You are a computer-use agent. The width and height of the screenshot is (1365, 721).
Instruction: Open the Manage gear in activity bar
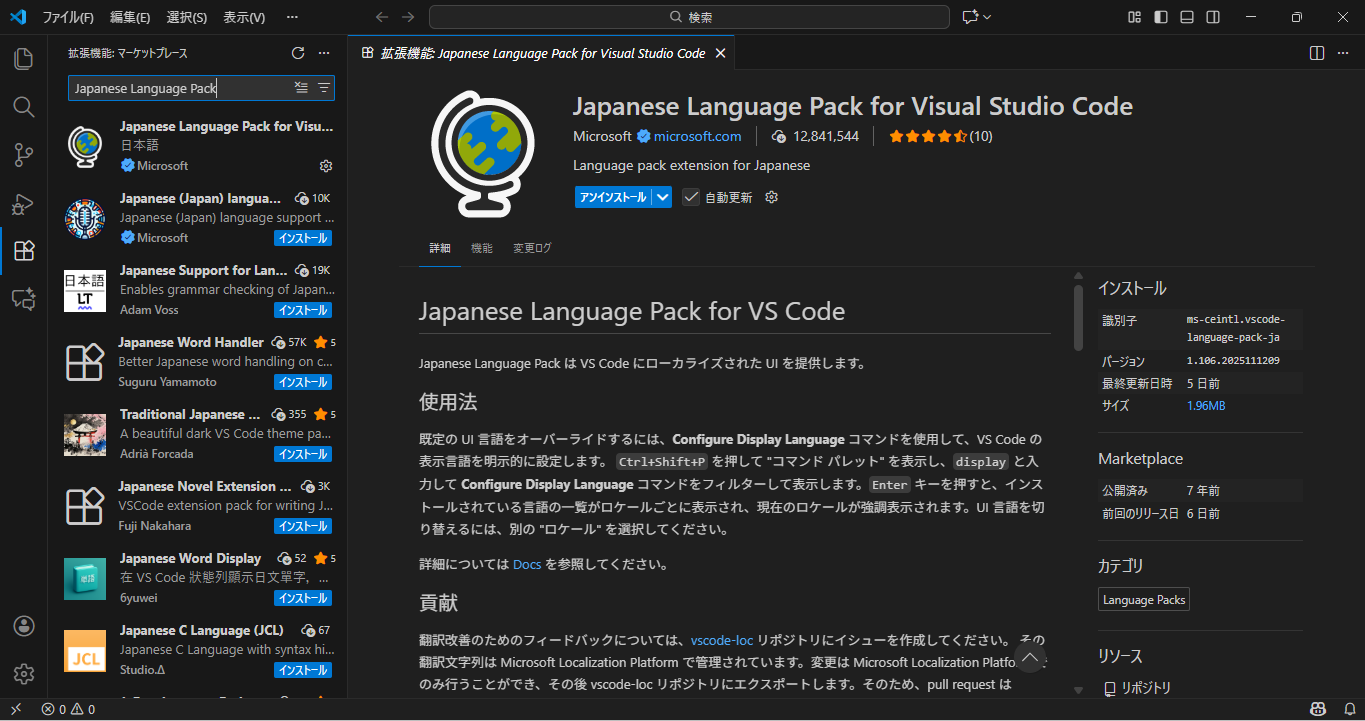click(x=23, y=674)
